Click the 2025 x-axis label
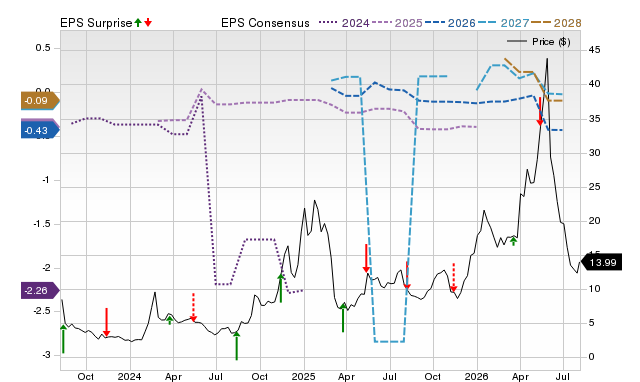Viewport: 640px width, 382px height. tap(304, 376)
